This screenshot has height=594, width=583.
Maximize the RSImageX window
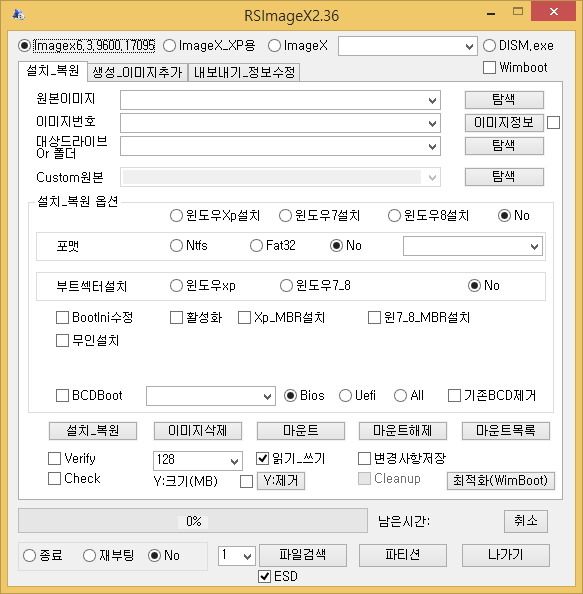point(518,12)
